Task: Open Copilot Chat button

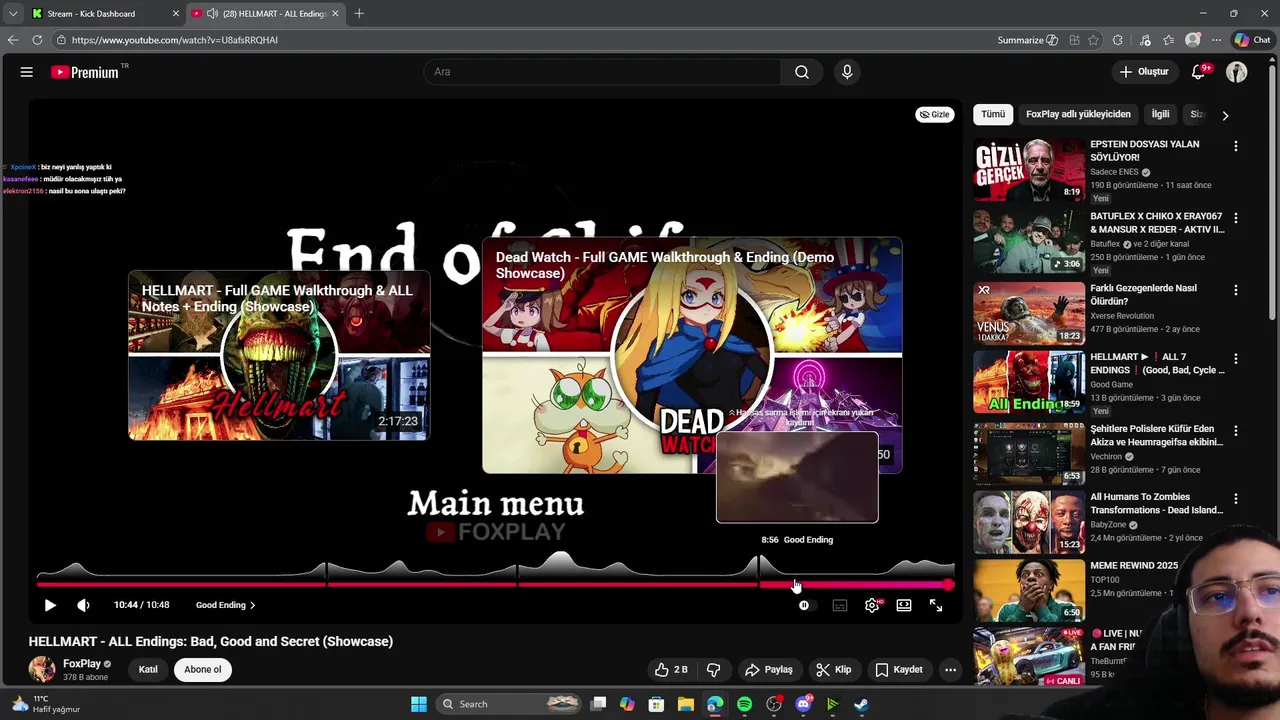Action: click(1252, 40)
